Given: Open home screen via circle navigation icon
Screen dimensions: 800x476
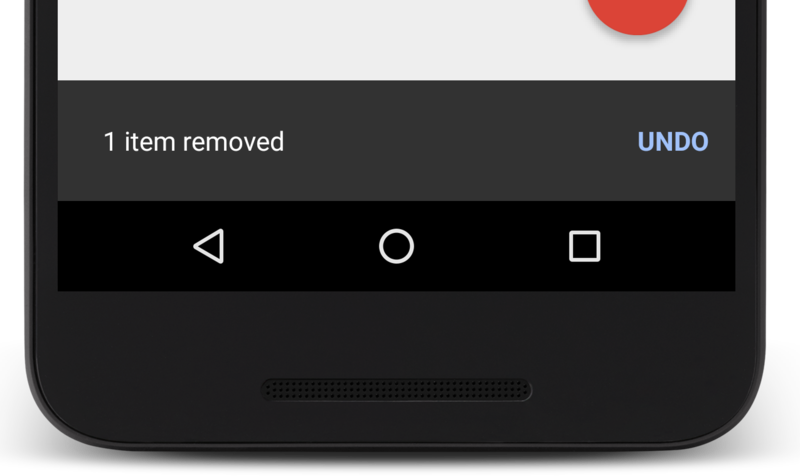Looking at the screenshot, I should [396, 246].
